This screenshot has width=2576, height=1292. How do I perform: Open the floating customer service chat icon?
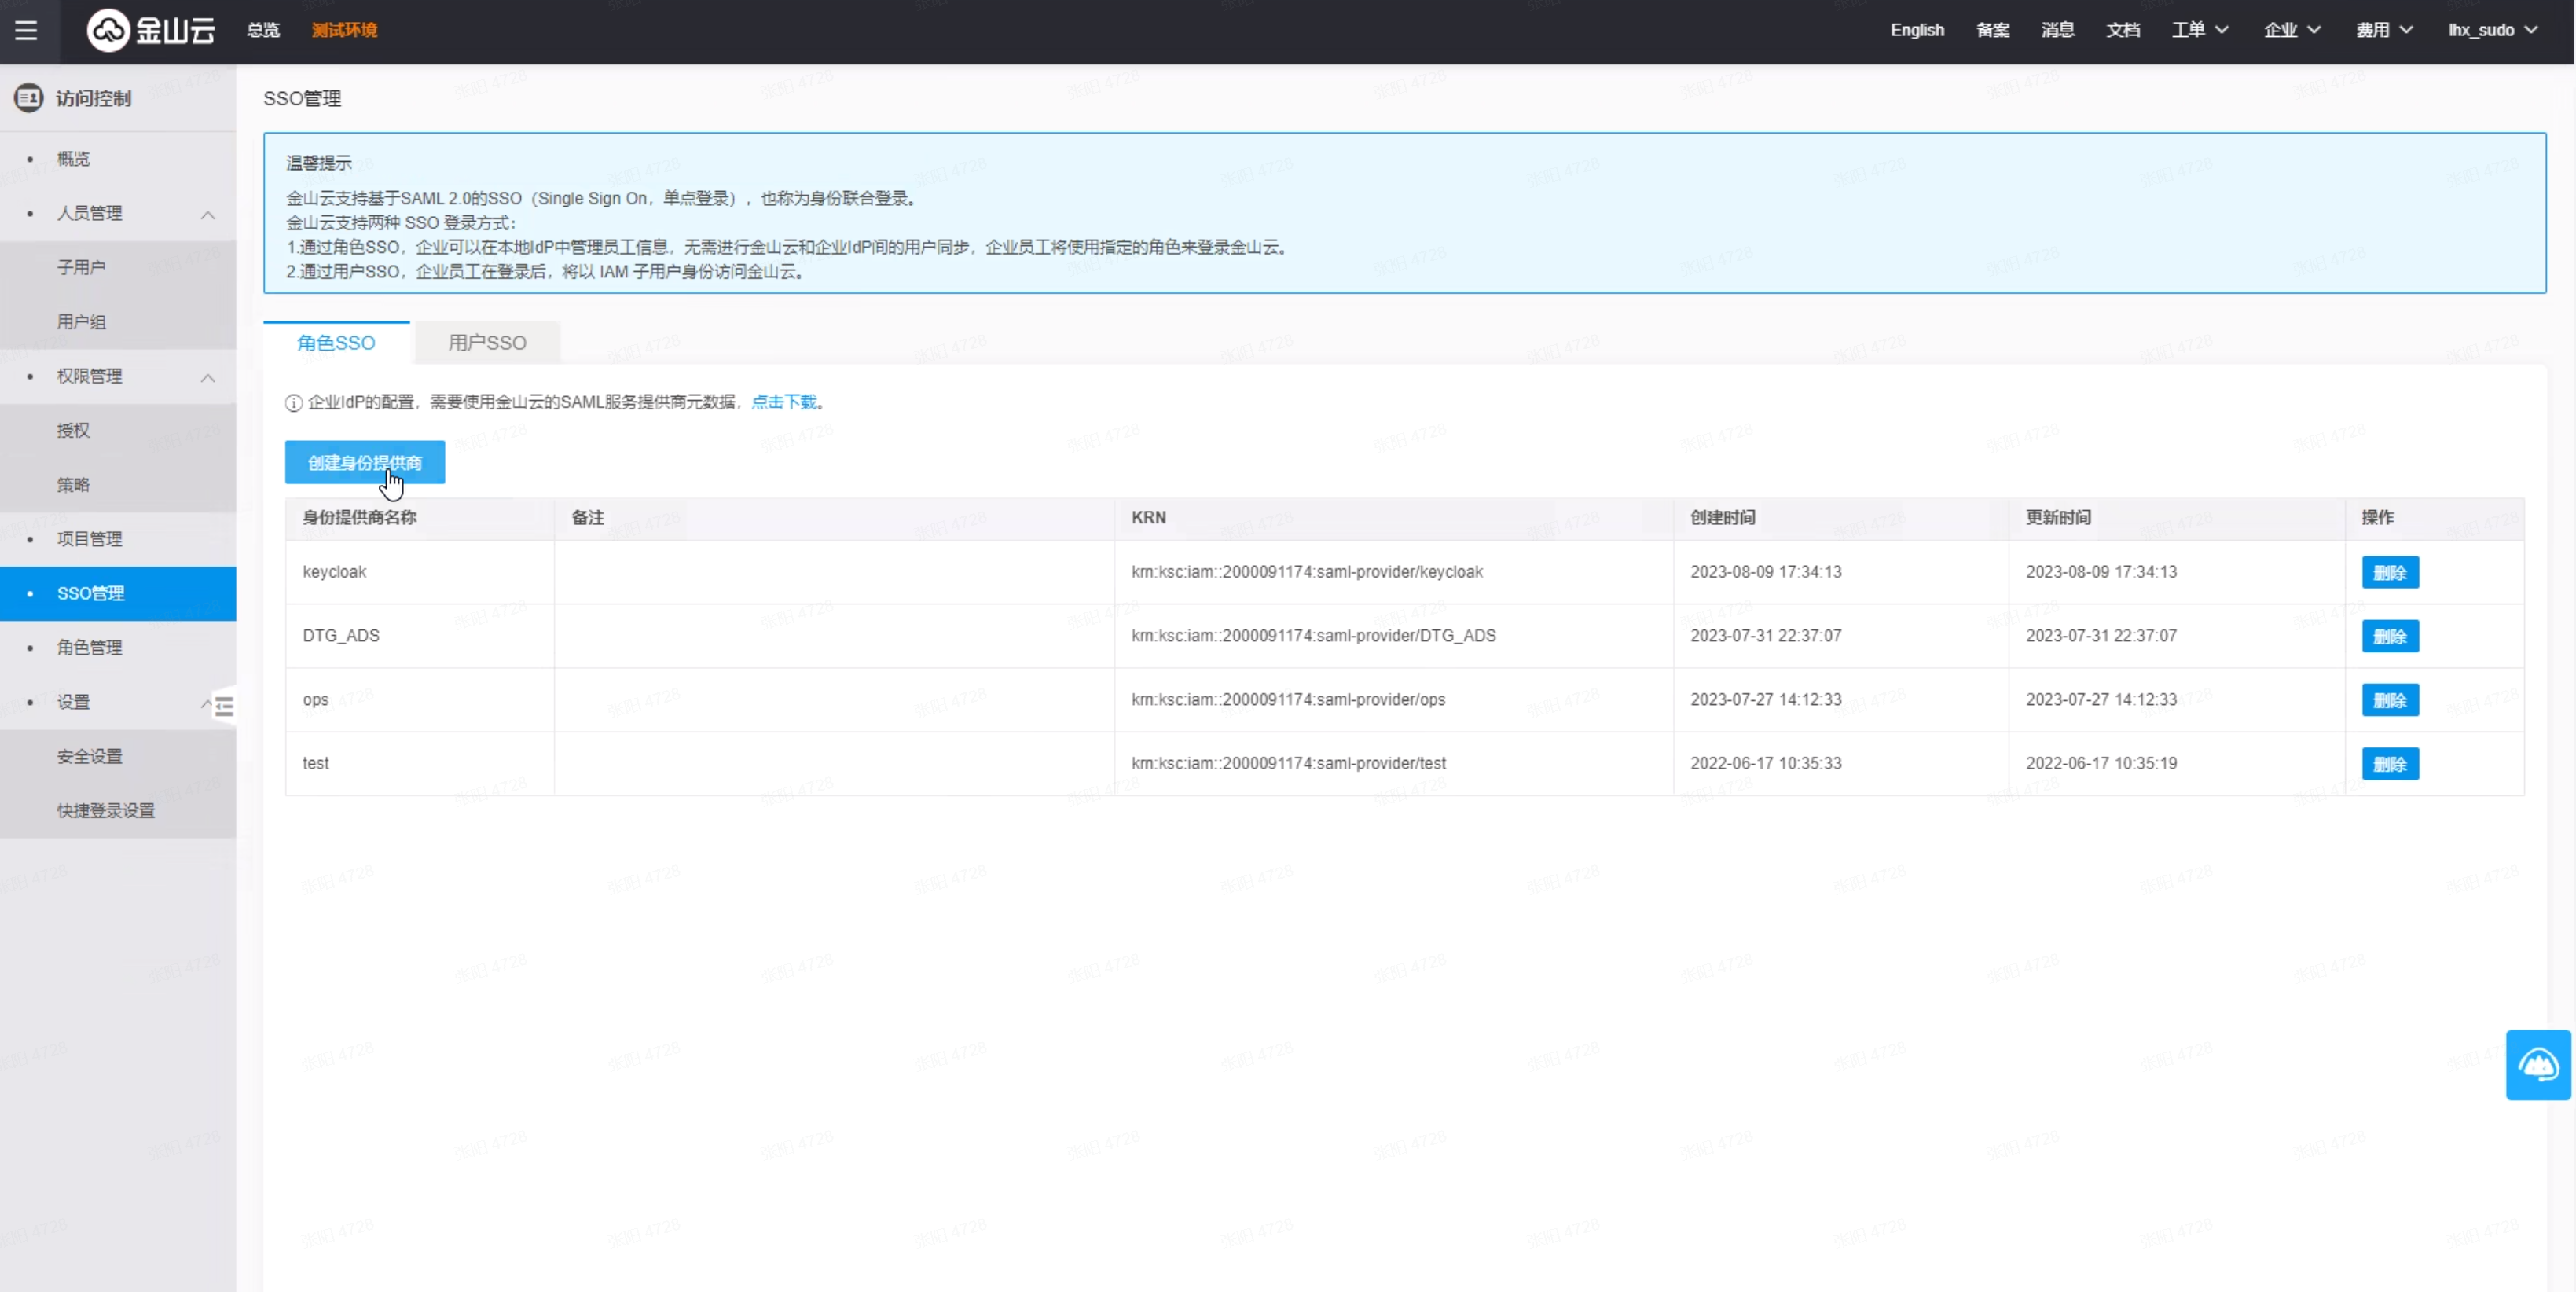(x=2538, y=1065)
